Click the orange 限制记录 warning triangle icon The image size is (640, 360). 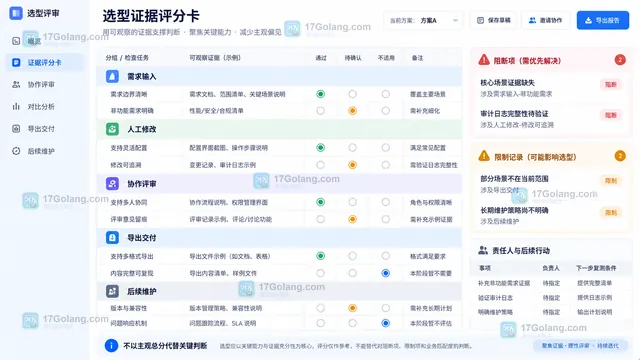[x=484, y=156]
